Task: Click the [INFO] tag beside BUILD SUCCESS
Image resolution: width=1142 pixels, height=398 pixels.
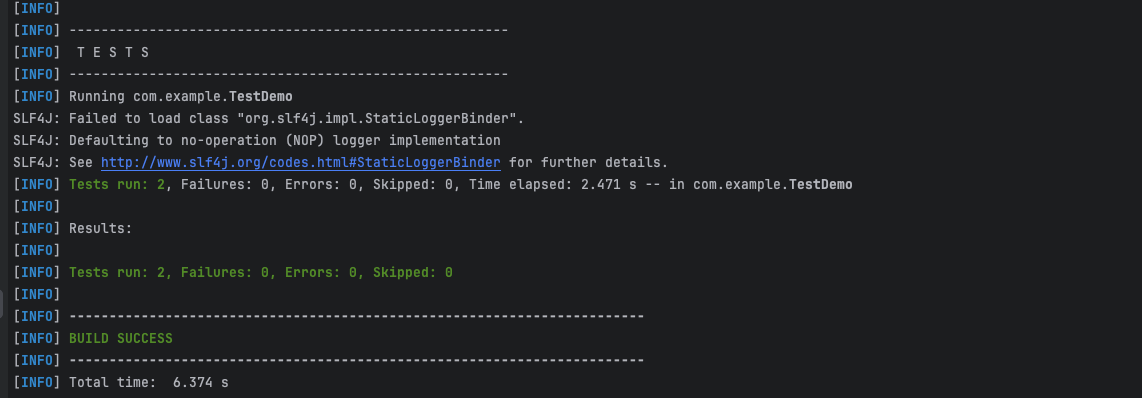Action: pyautogui.click(x=37, y=338)
